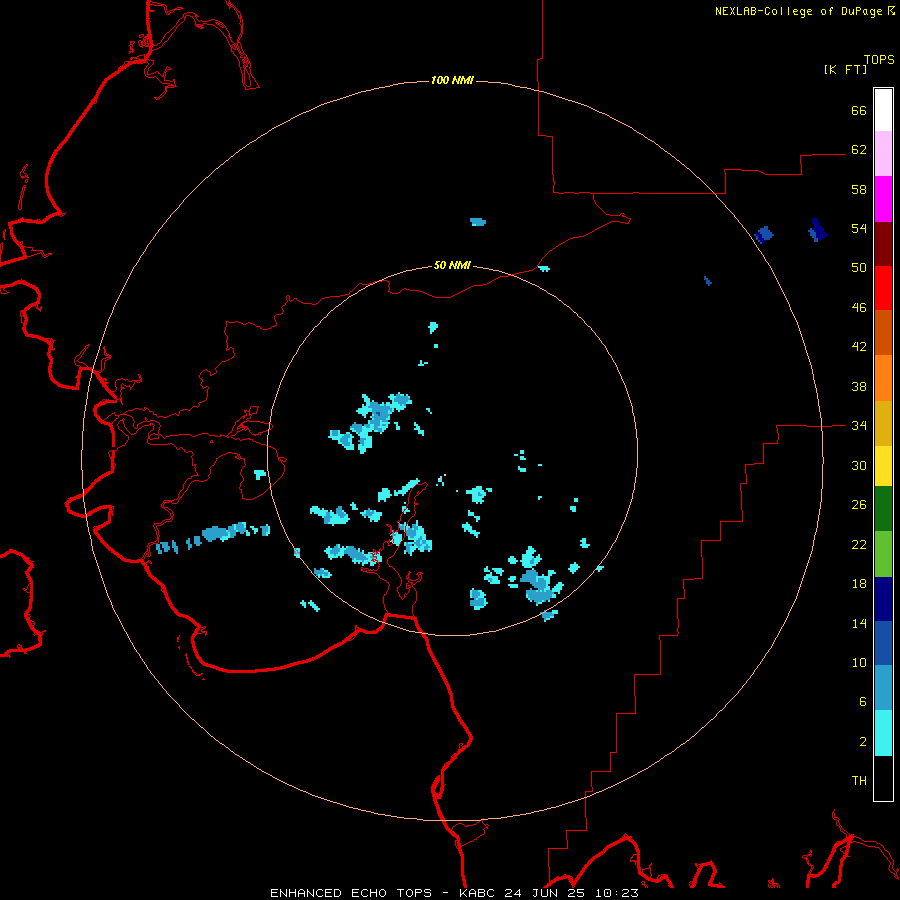900x900 pixels.
Task: Select the "NEXLAB-College of DuPage" credit text
Action: (x=798, y=11)
